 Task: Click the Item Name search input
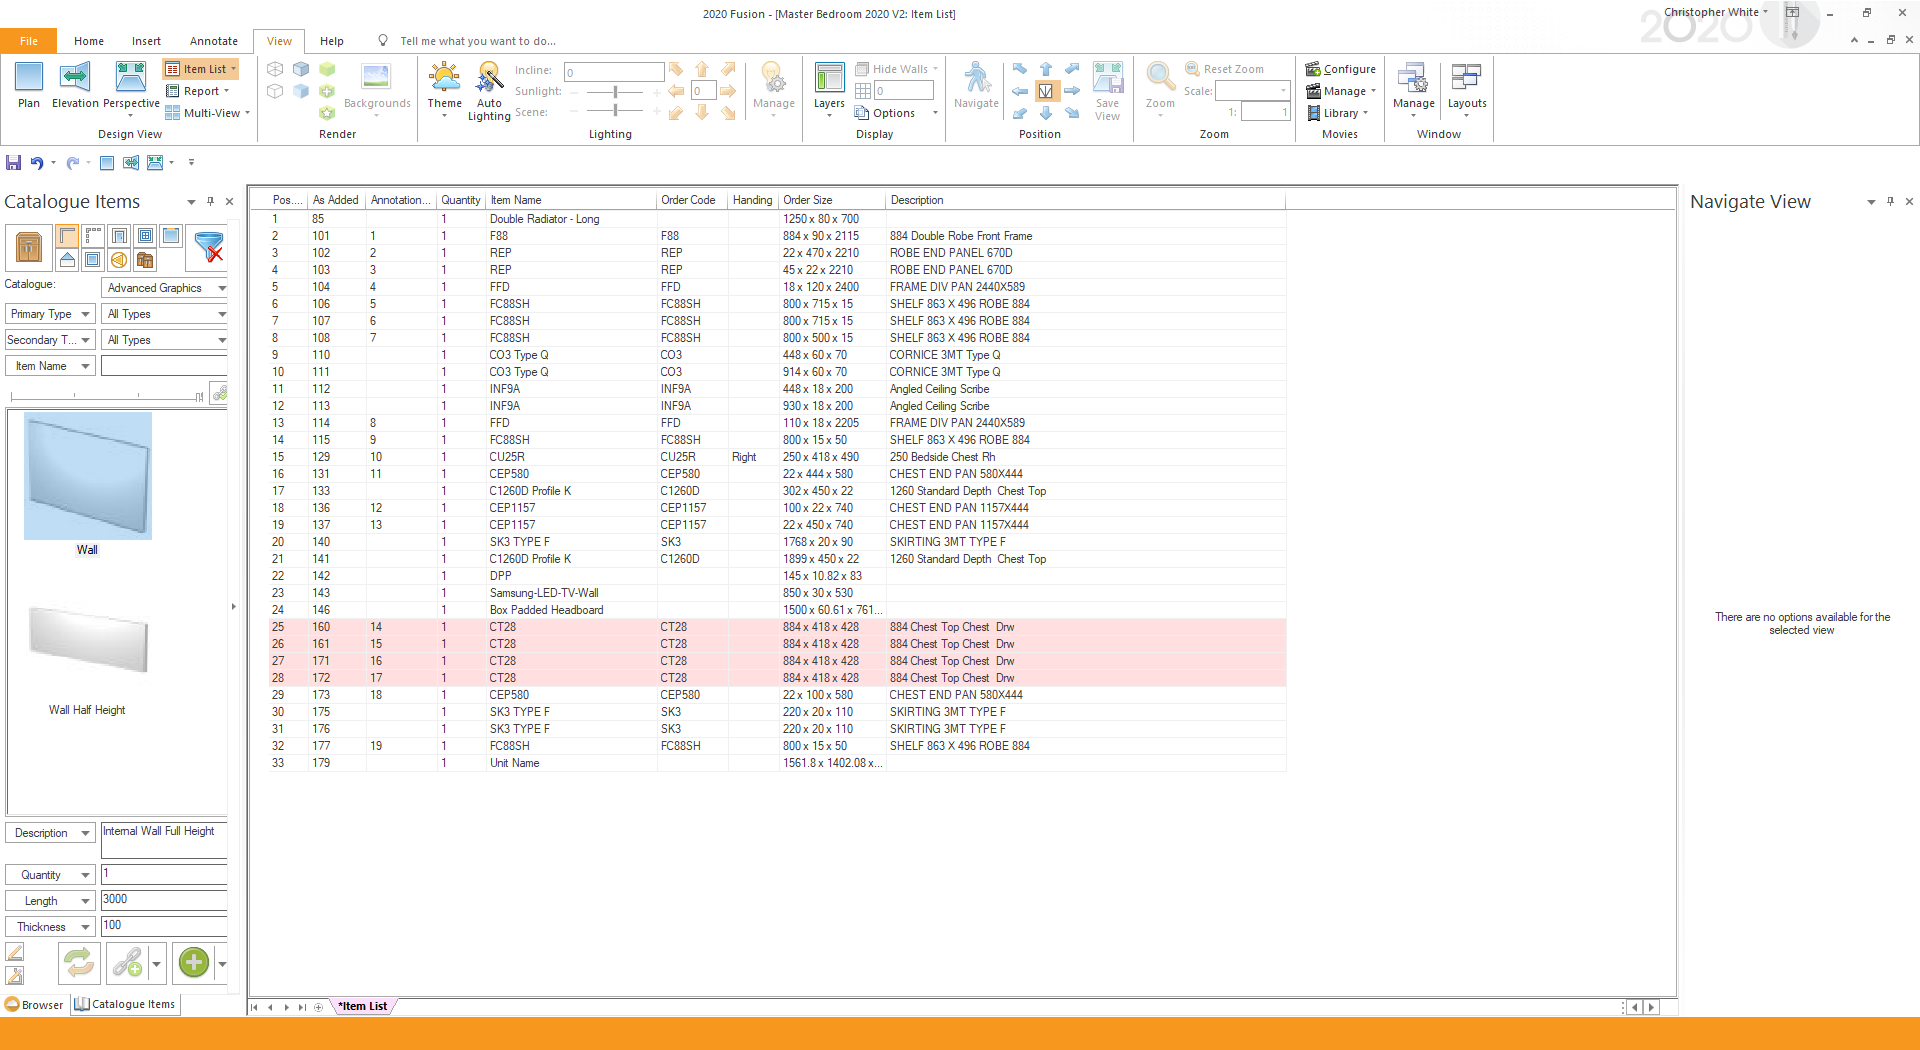pos(165,366)
